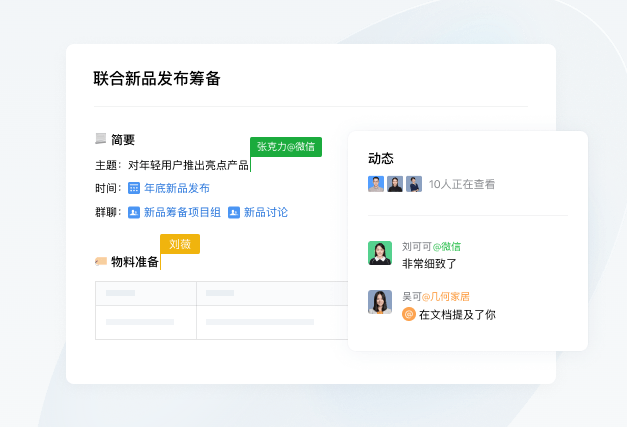Open the 新品筹备项目组 group chat link
627x427 pixels.
click(182, 212)
